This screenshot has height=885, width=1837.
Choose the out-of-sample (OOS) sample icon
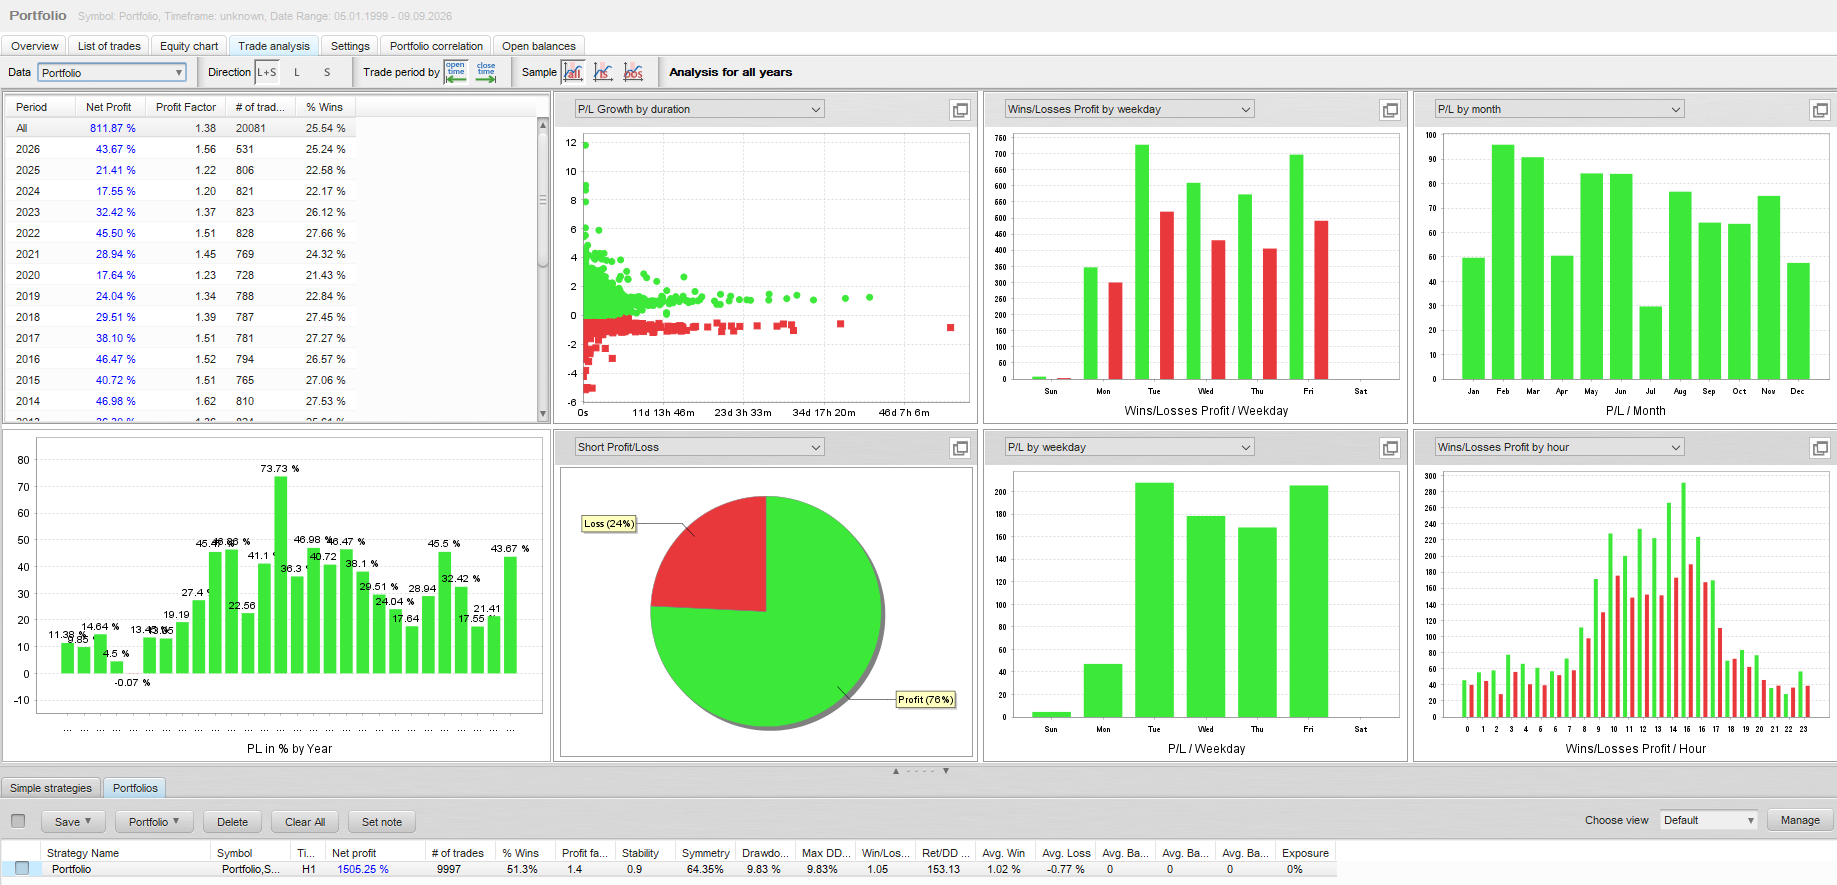(633, 72)
